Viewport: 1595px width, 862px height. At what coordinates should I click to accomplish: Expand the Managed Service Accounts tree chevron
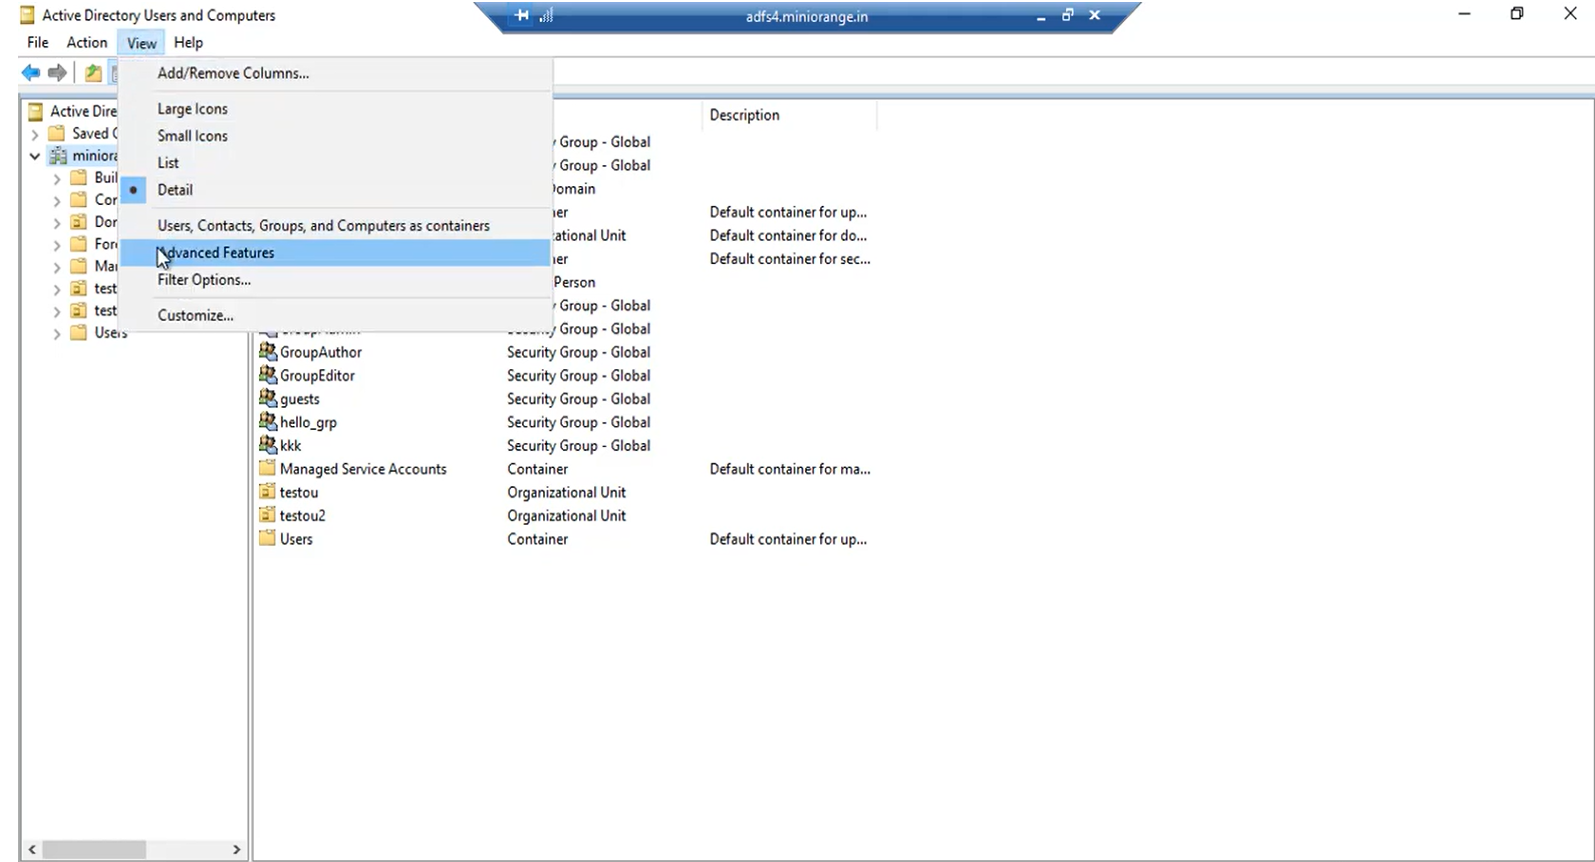tap(57, 267)
